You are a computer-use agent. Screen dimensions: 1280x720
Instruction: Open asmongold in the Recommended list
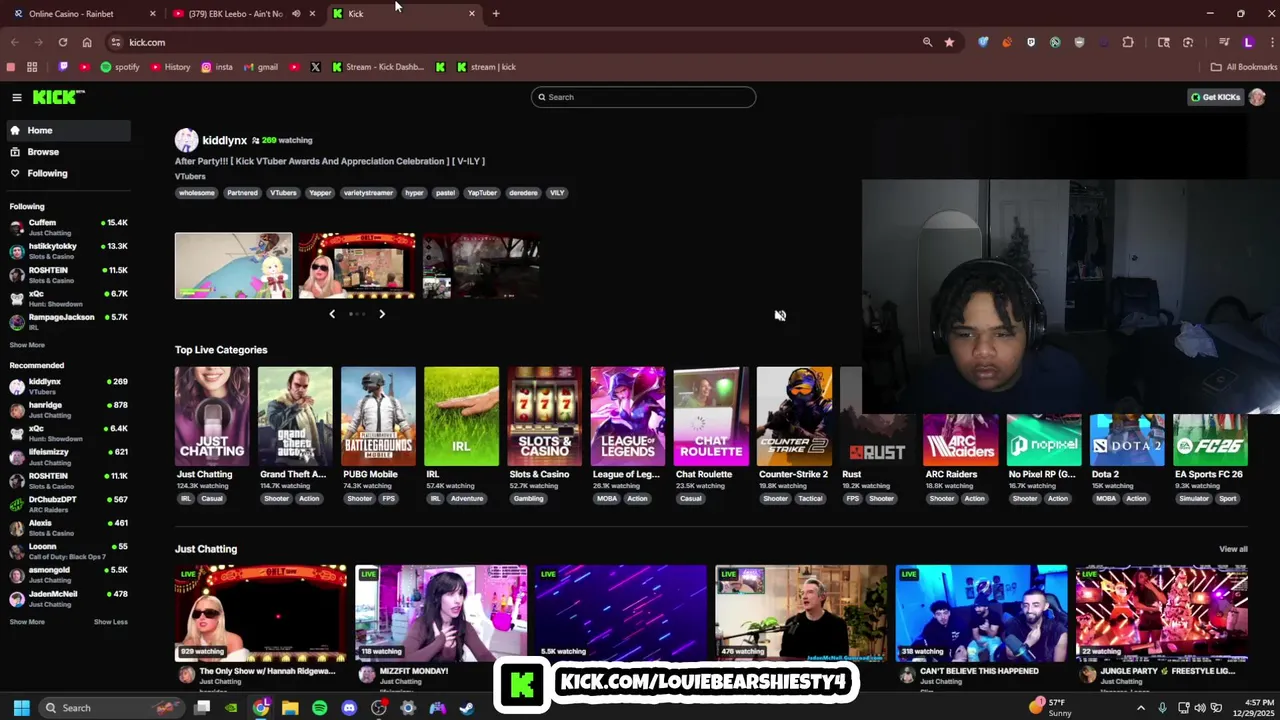pos(67,574)
